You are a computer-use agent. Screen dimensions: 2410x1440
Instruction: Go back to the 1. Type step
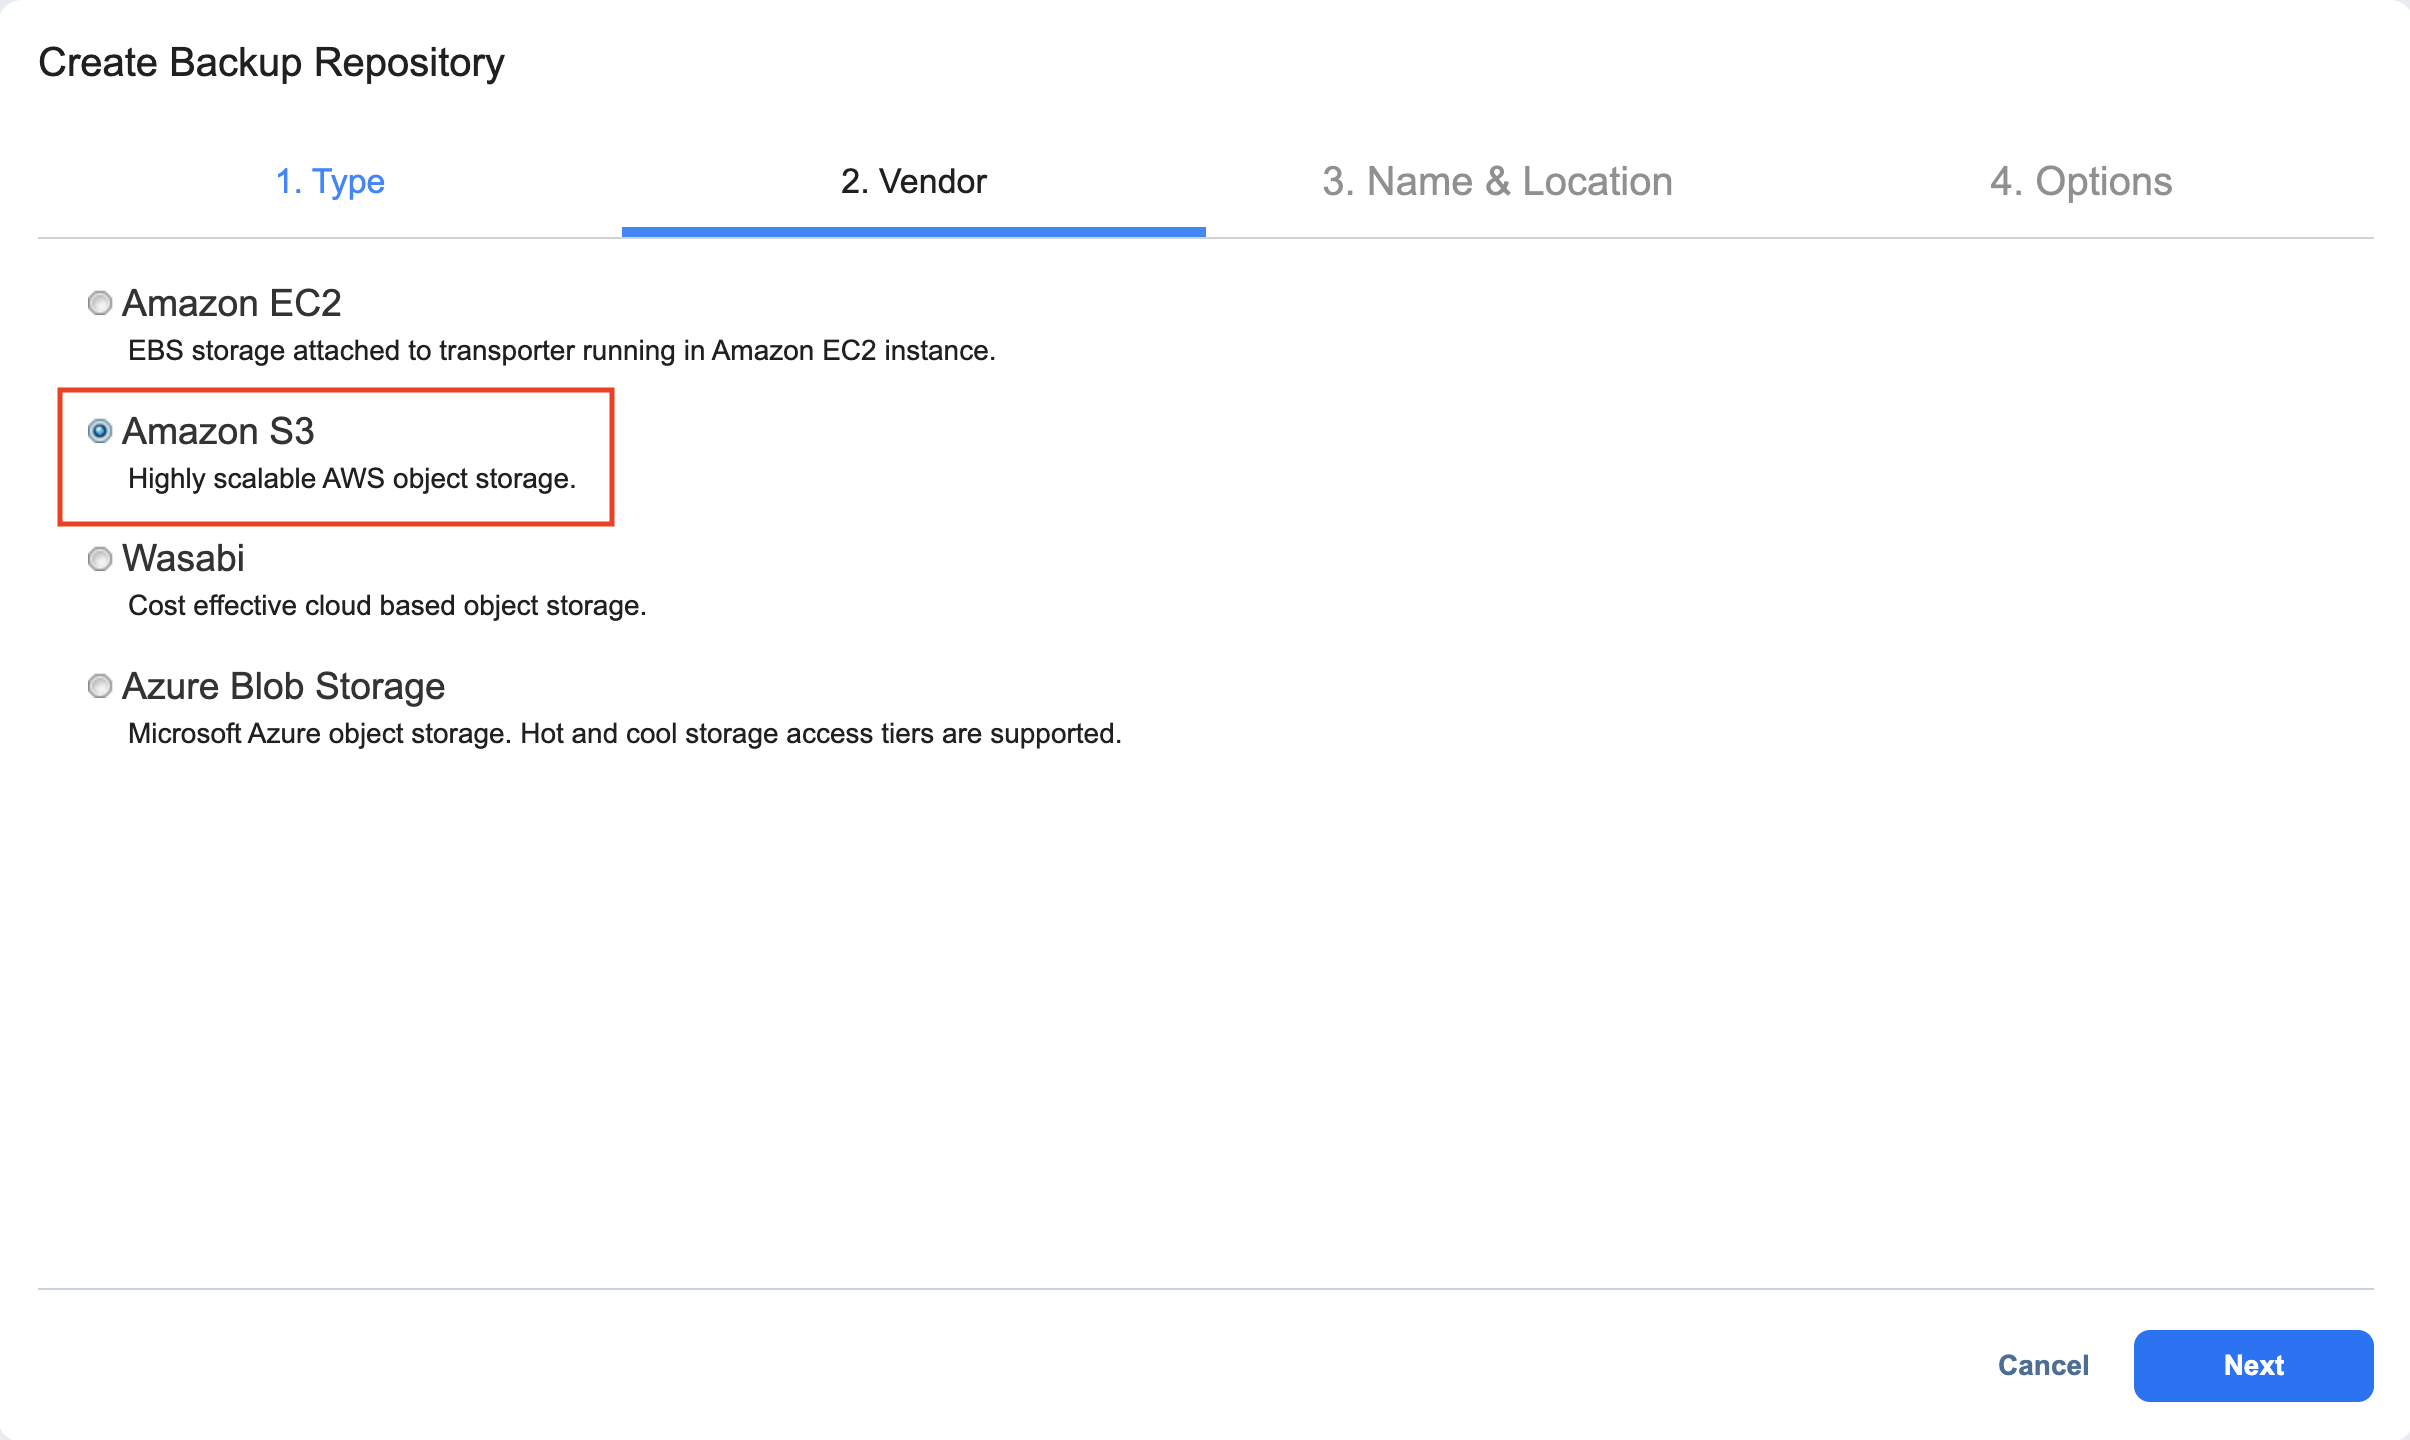(330, 182)
